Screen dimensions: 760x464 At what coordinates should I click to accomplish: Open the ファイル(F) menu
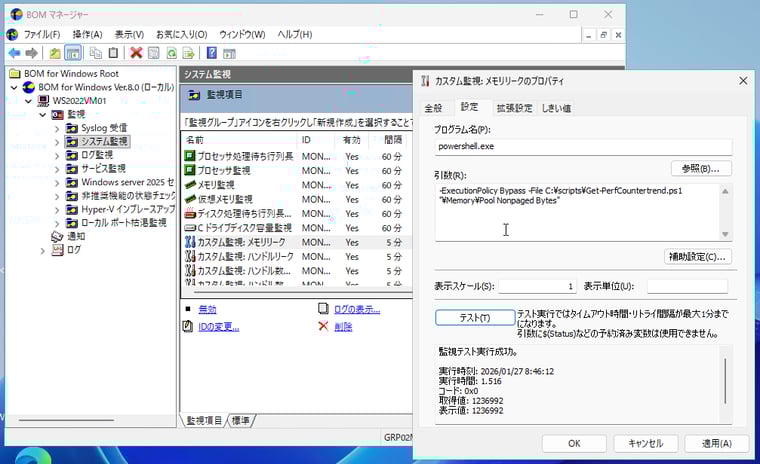[42, 34]
